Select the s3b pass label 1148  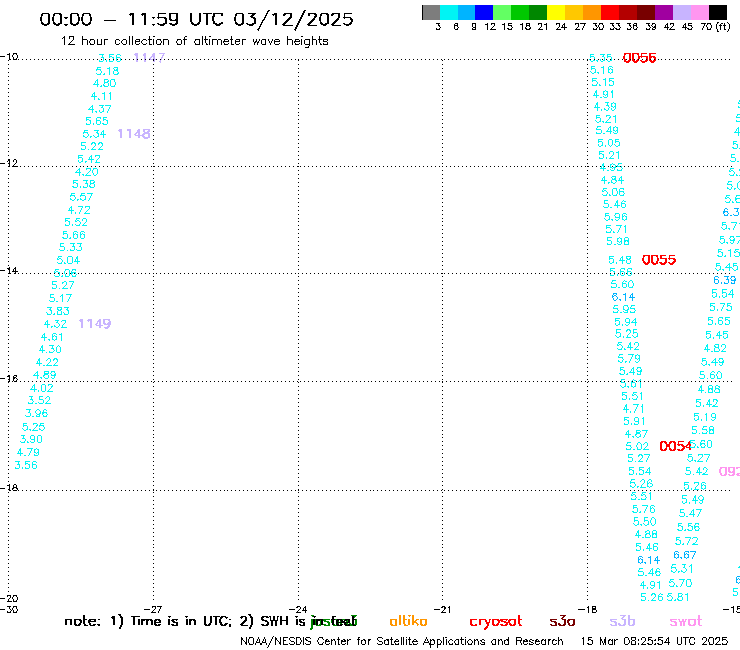click(134, 134)
